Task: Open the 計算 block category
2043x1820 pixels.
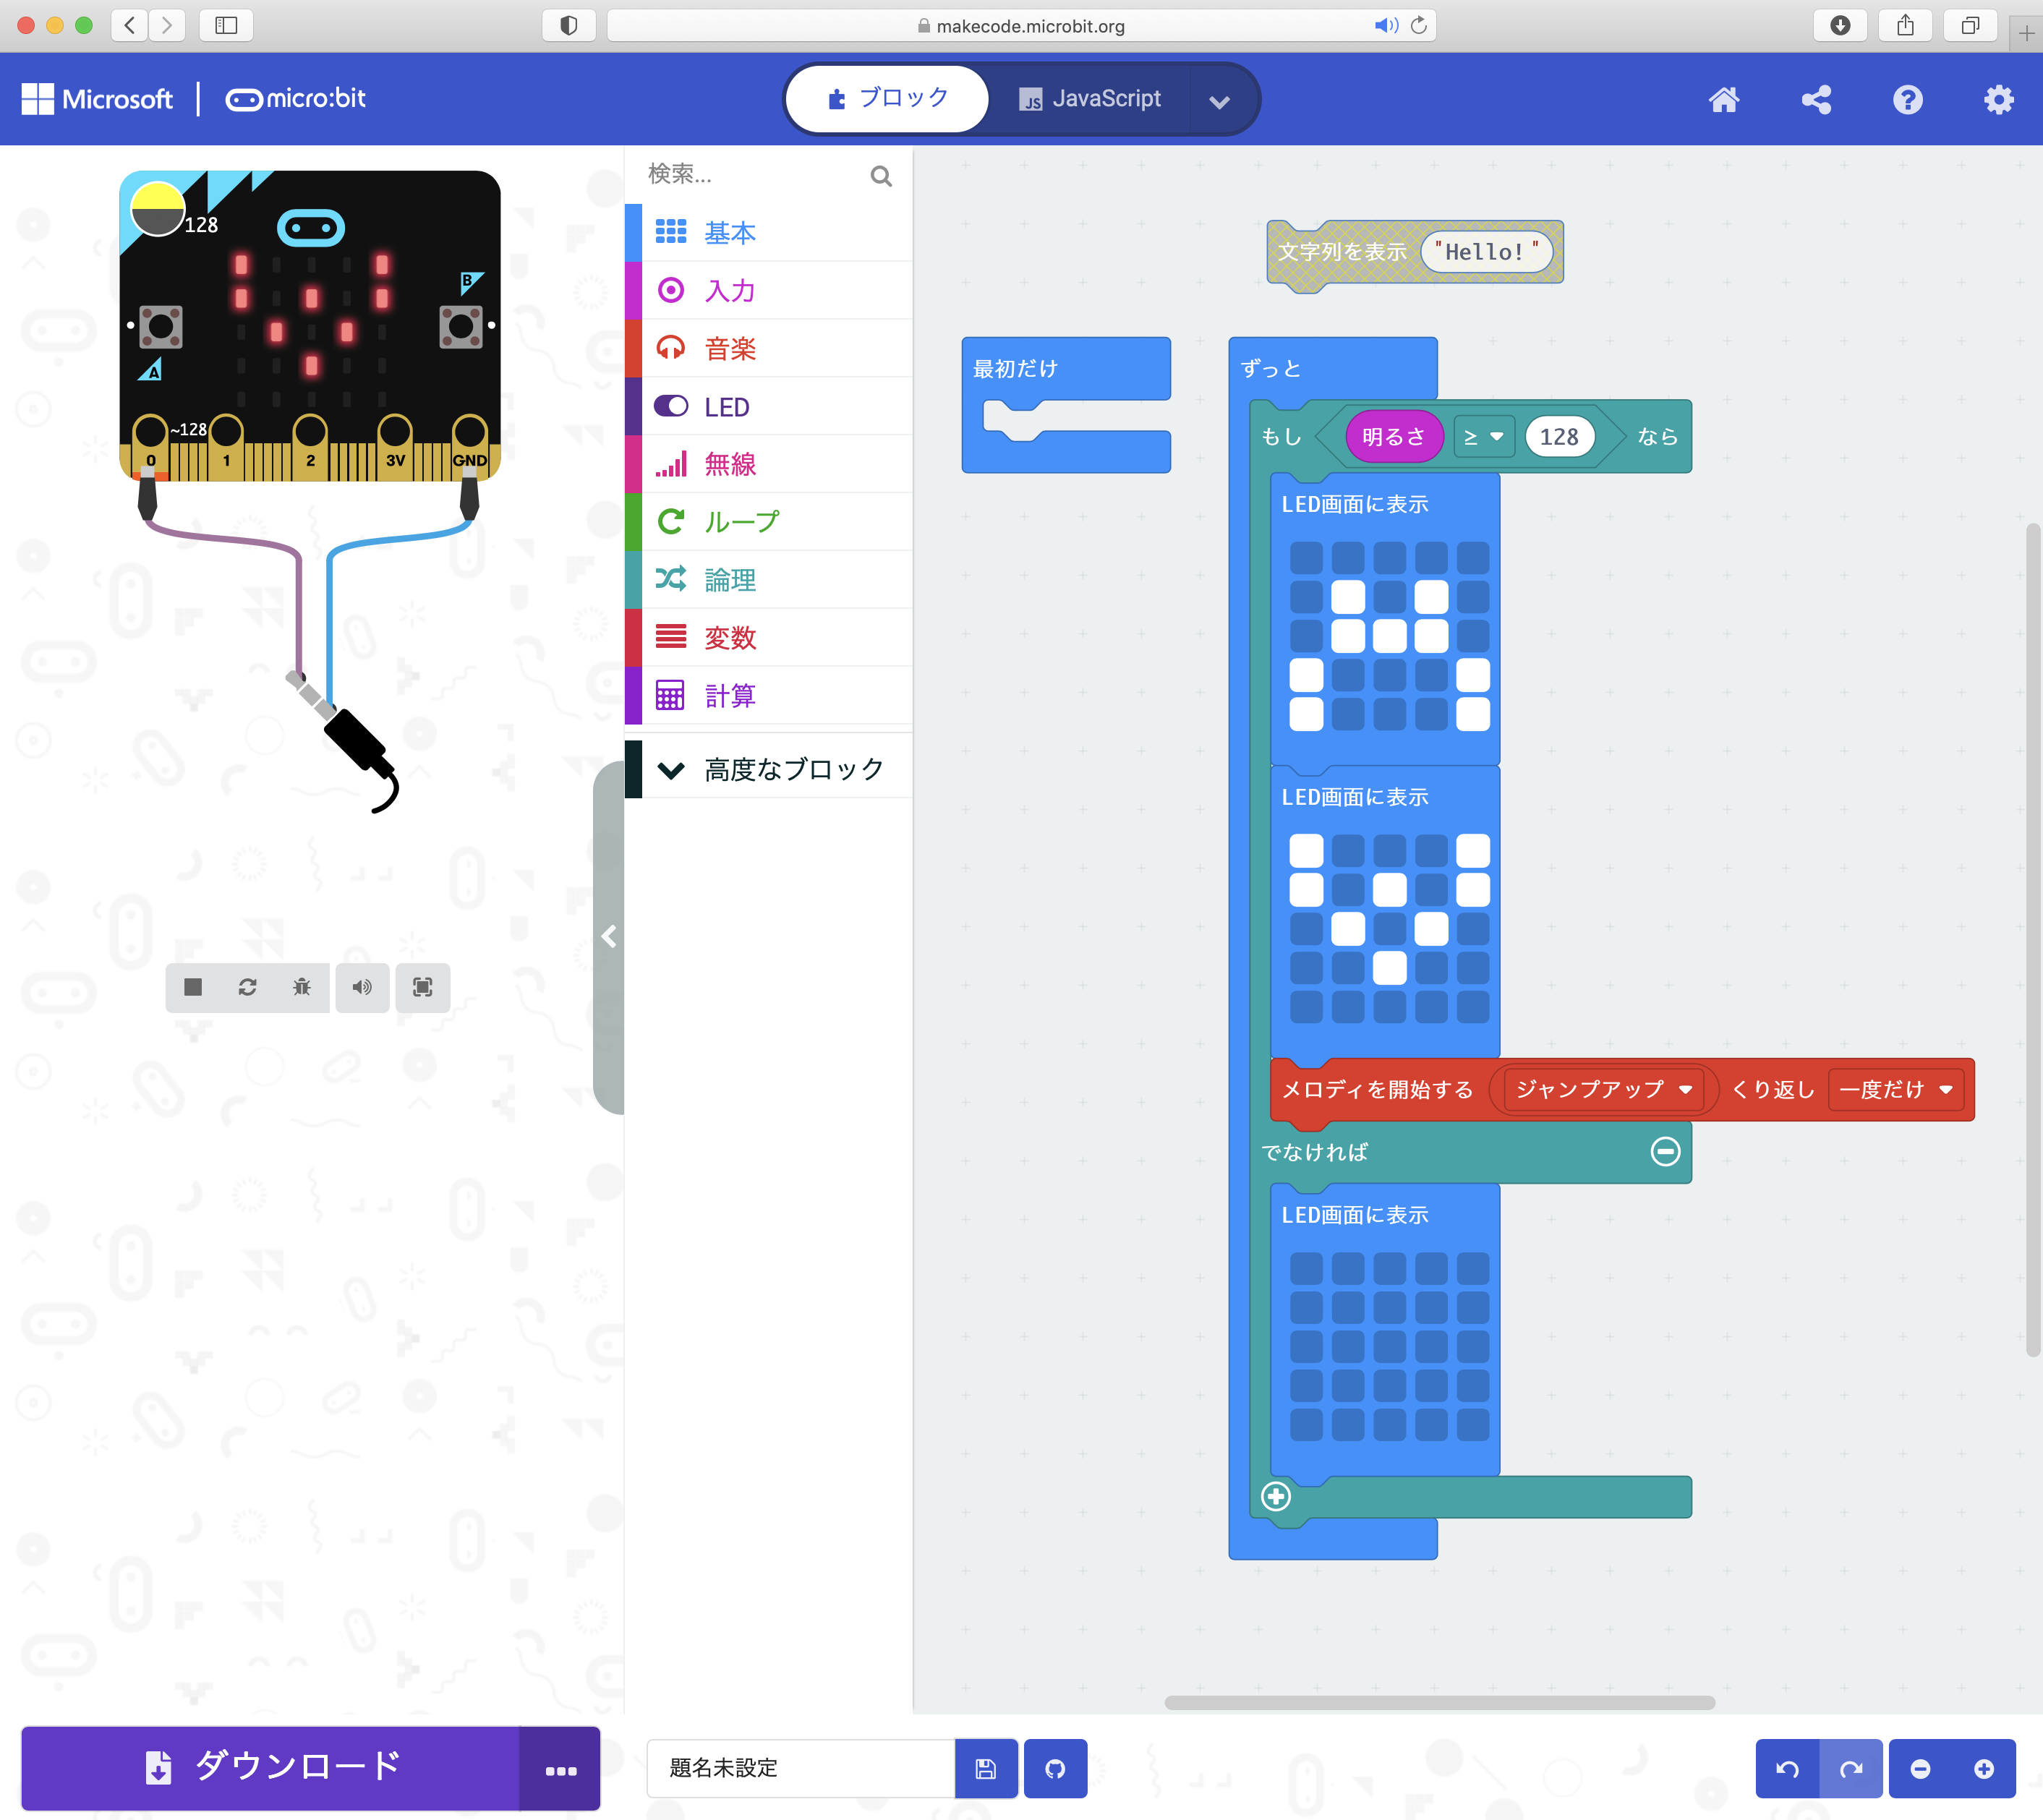Action: click(x=768, y=696)
